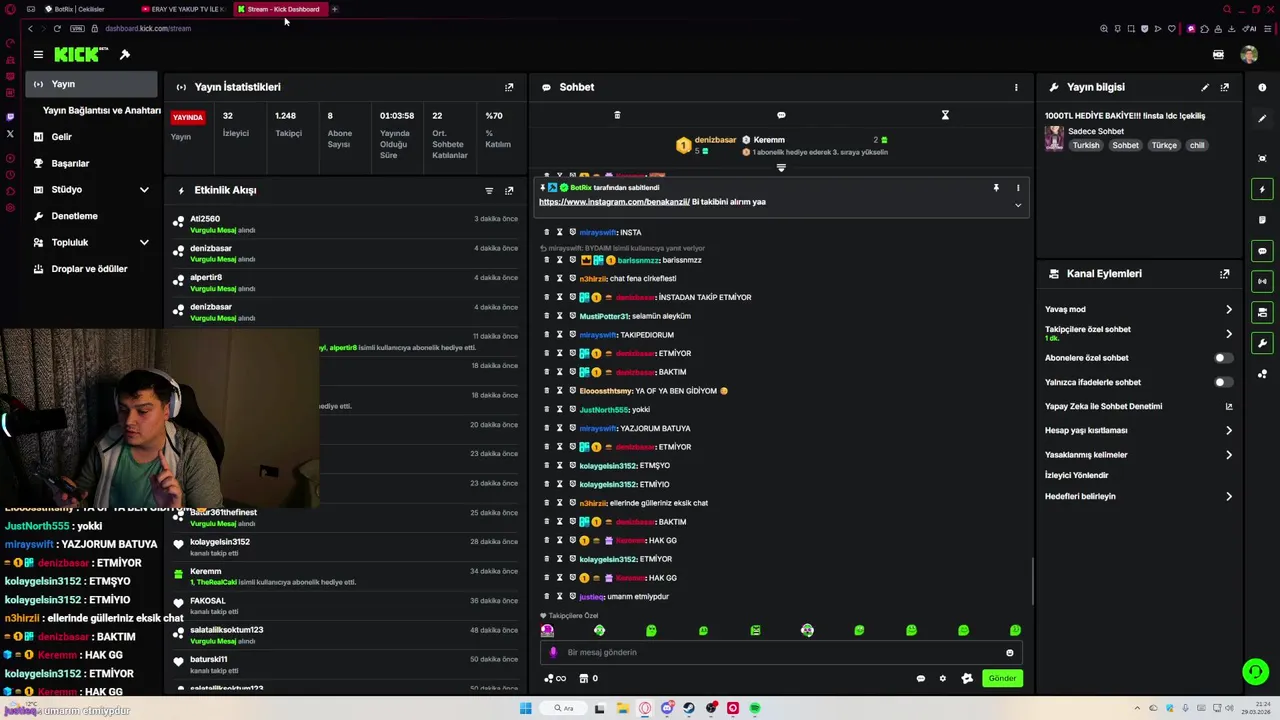Pop out the Kanal Eylemleri panel
This screenshot has width=1280, height=720.
point(1225,274)
